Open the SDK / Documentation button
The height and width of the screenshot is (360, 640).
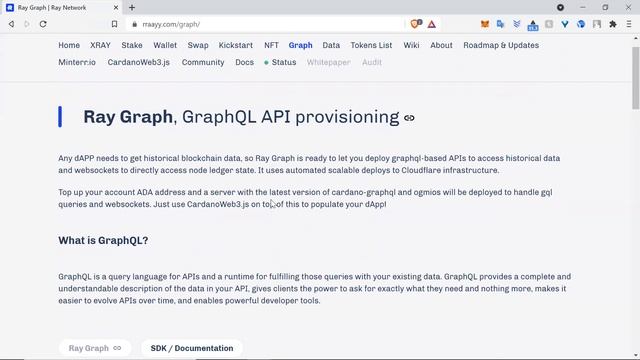[192, 348]
